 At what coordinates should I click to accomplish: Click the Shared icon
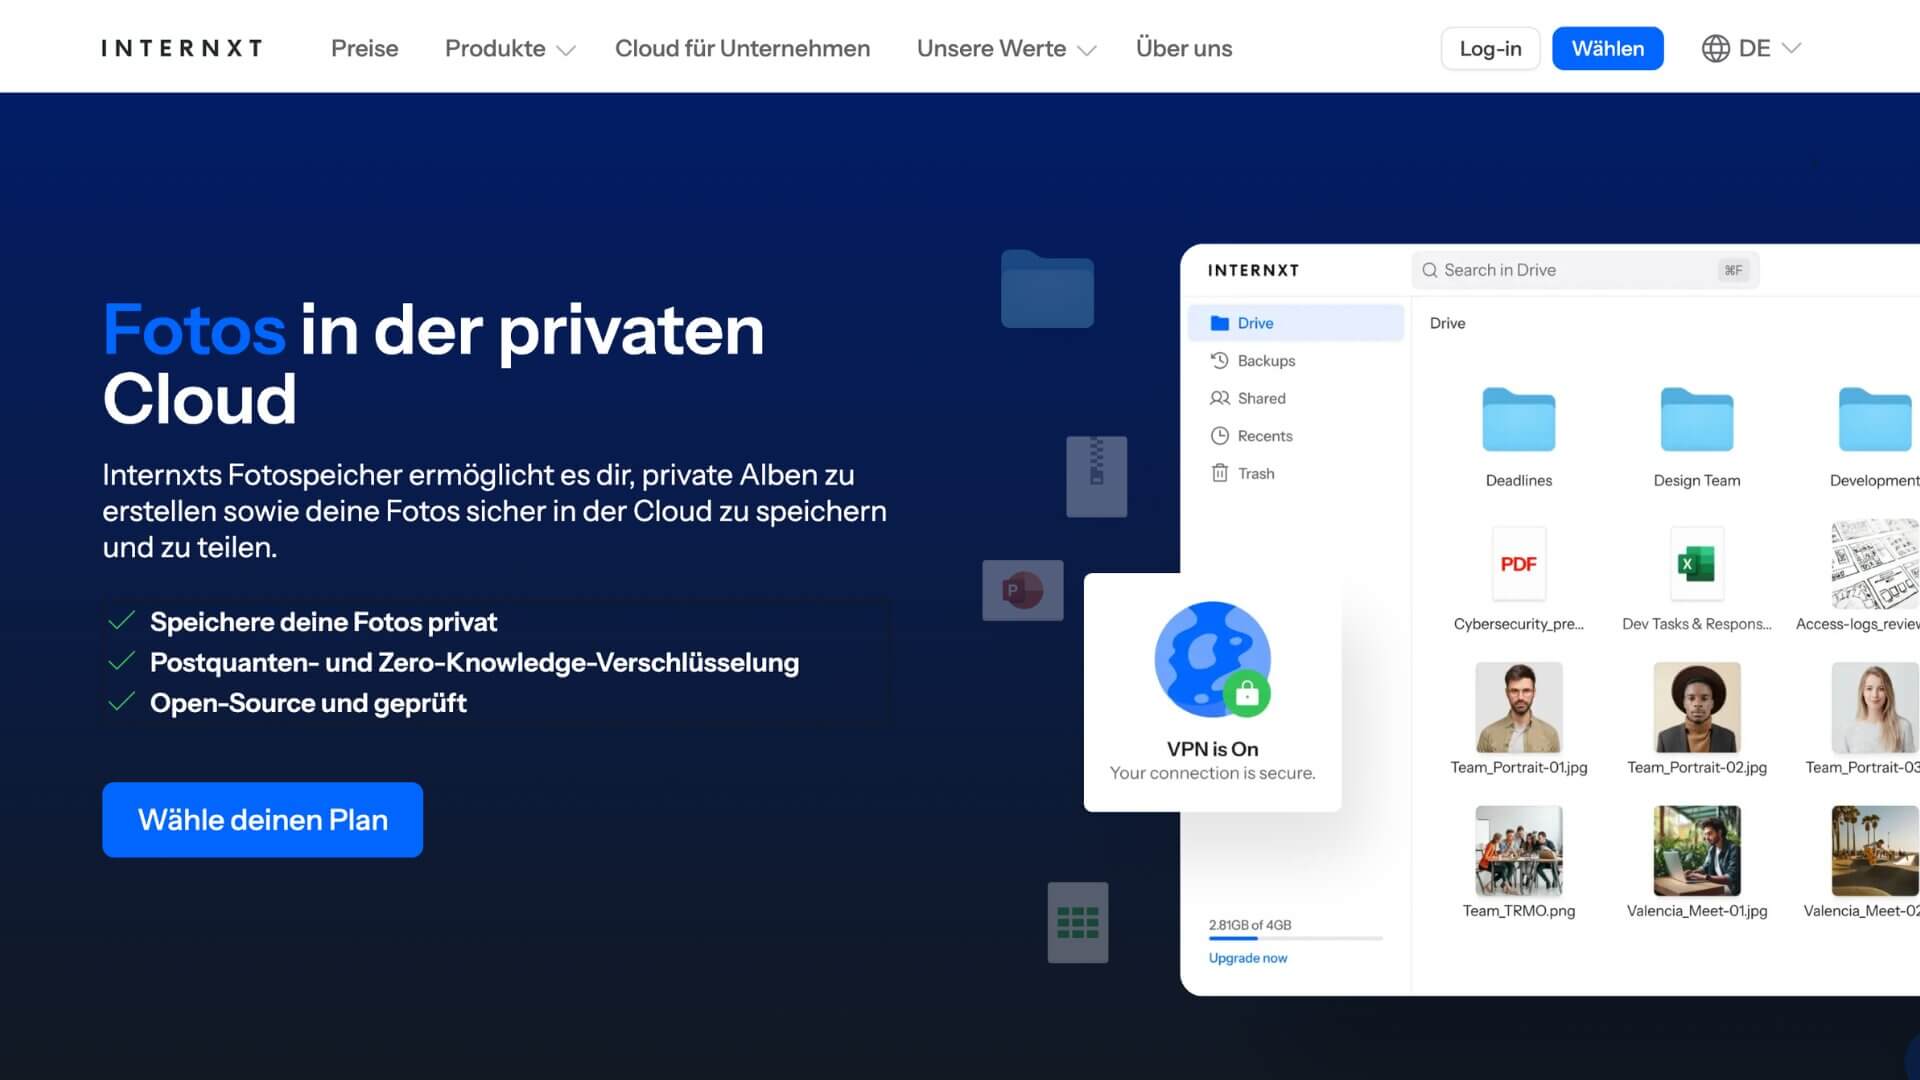(x=1220, y=398)
